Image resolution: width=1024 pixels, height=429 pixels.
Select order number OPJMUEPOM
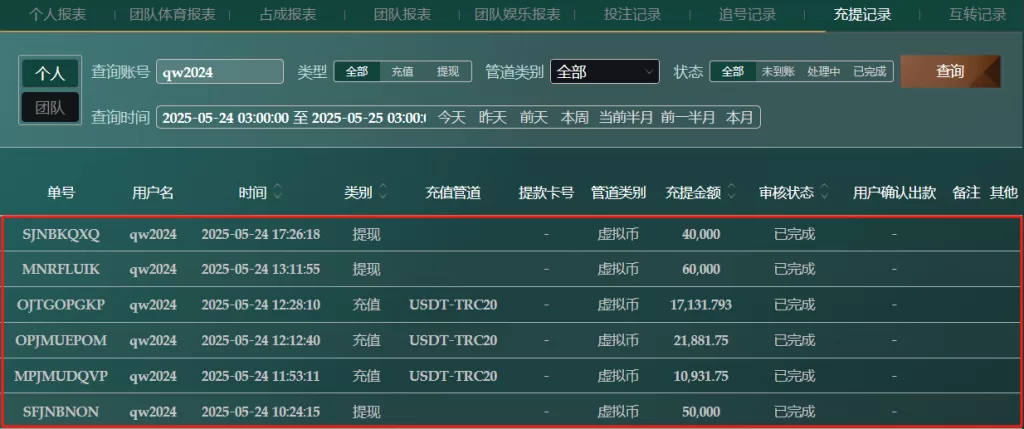(x=61, y=340)
